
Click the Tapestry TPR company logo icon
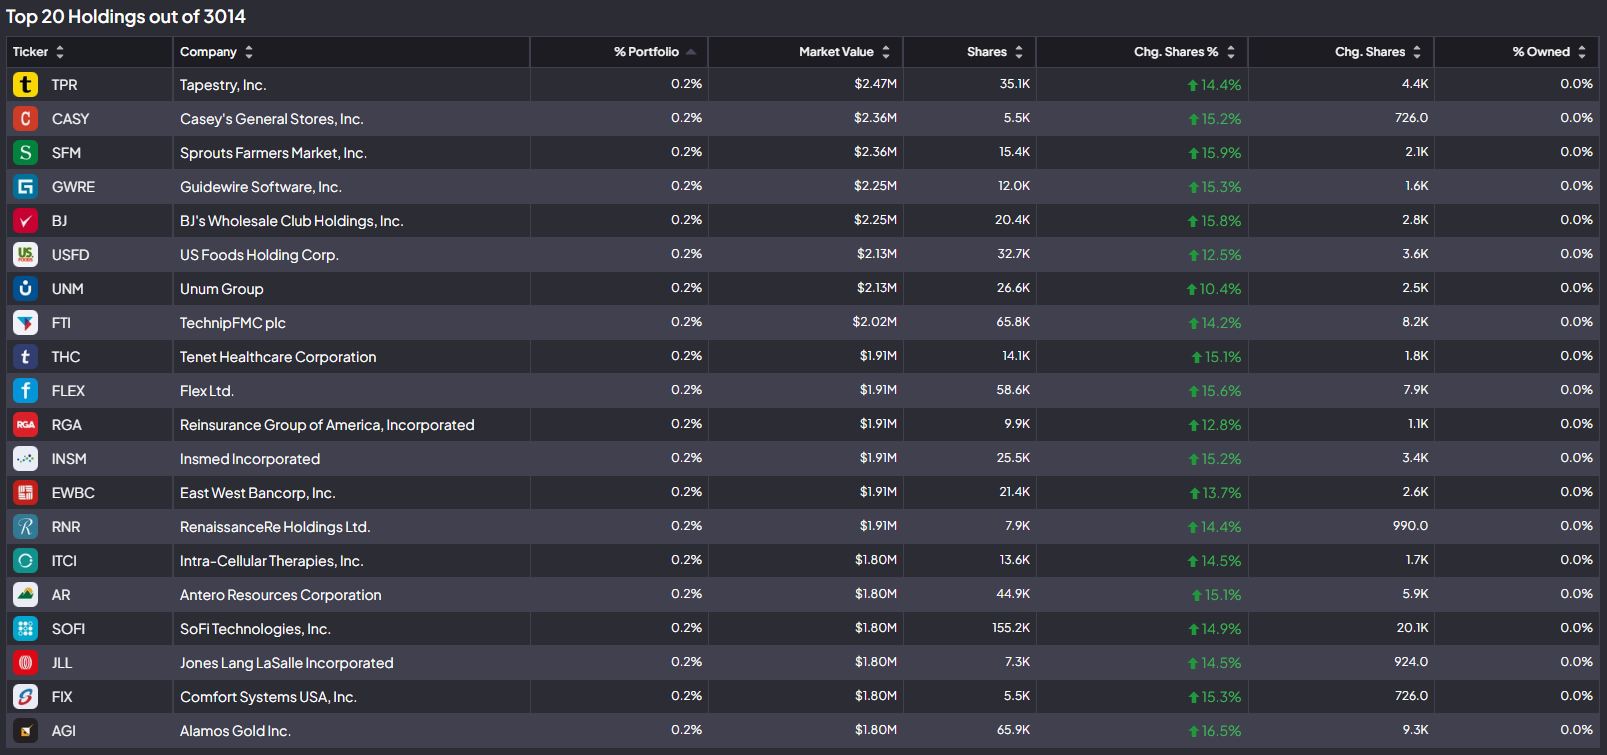(x=25, y=85)
